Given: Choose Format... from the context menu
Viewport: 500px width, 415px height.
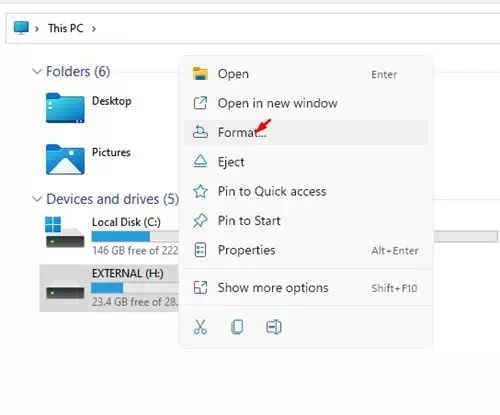Looking at the screenshot, I should pos(306,132).
